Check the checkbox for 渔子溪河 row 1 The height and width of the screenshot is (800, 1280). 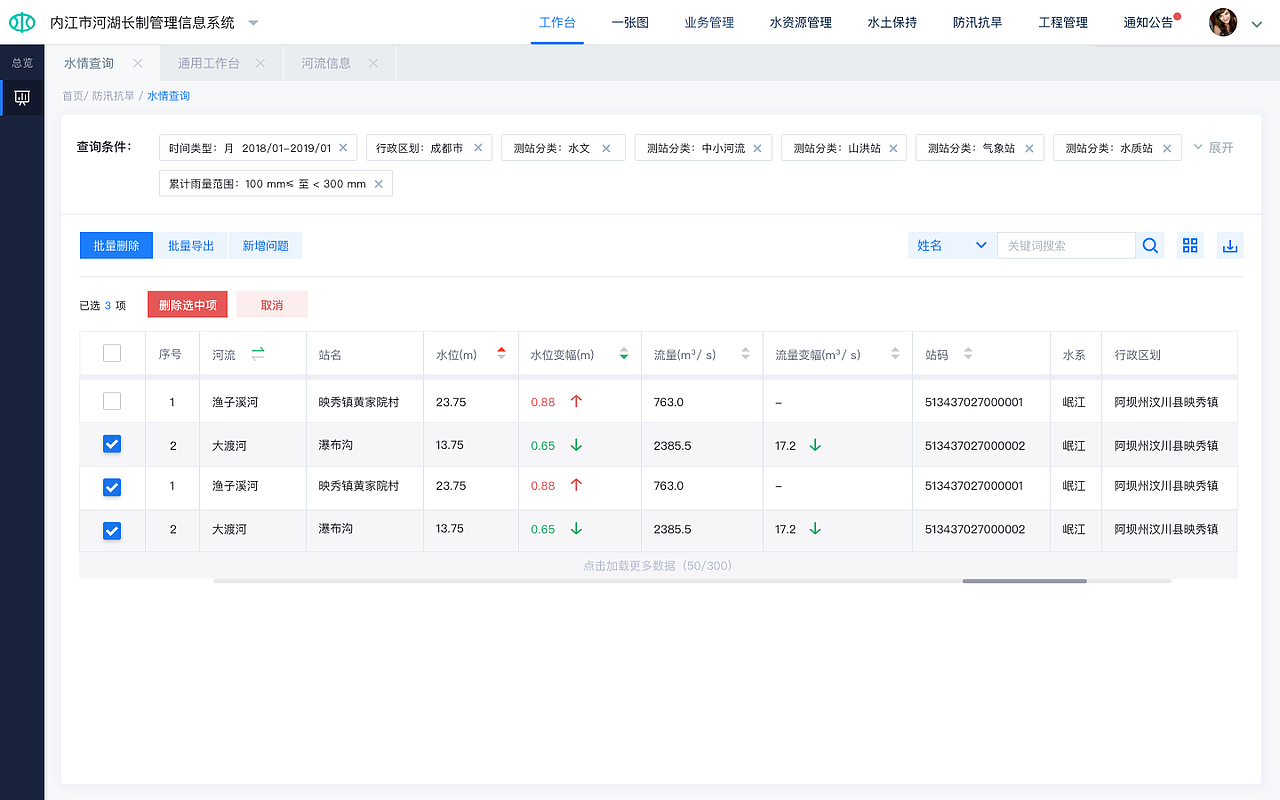111,400
